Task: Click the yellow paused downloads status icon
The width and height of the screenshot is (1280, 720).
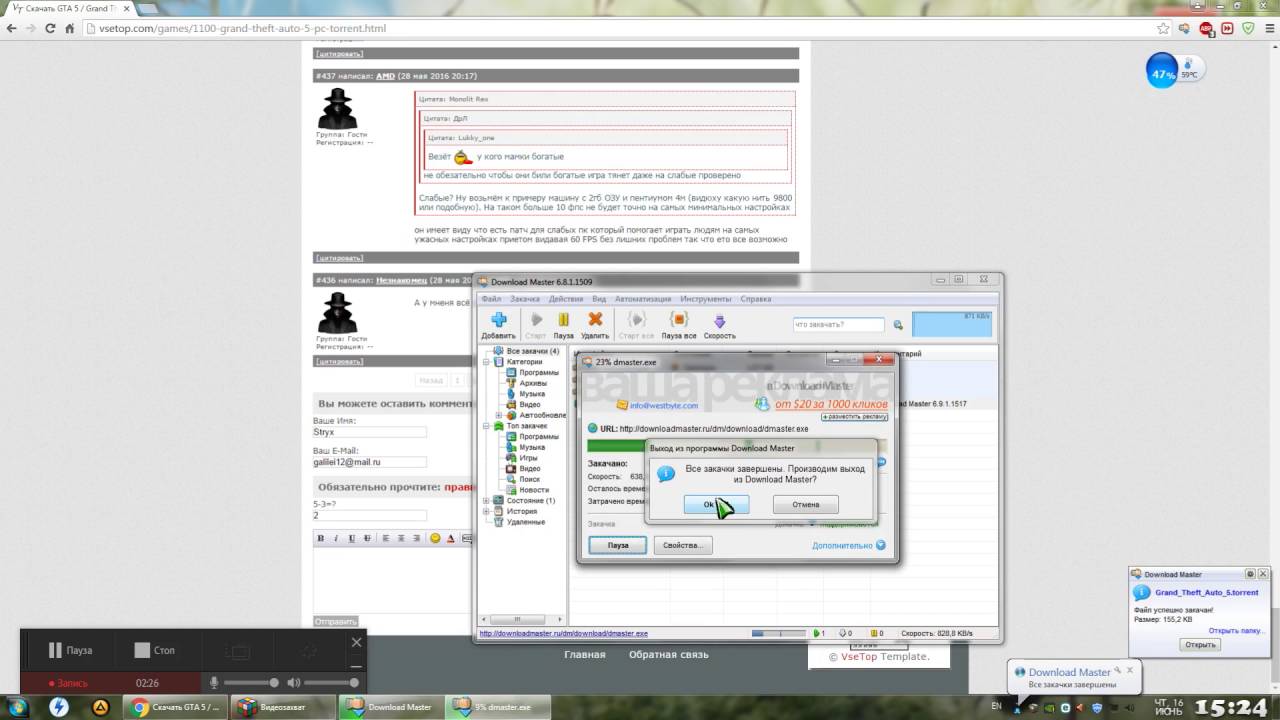Action: pyautogui.click(x=875, y=633)
